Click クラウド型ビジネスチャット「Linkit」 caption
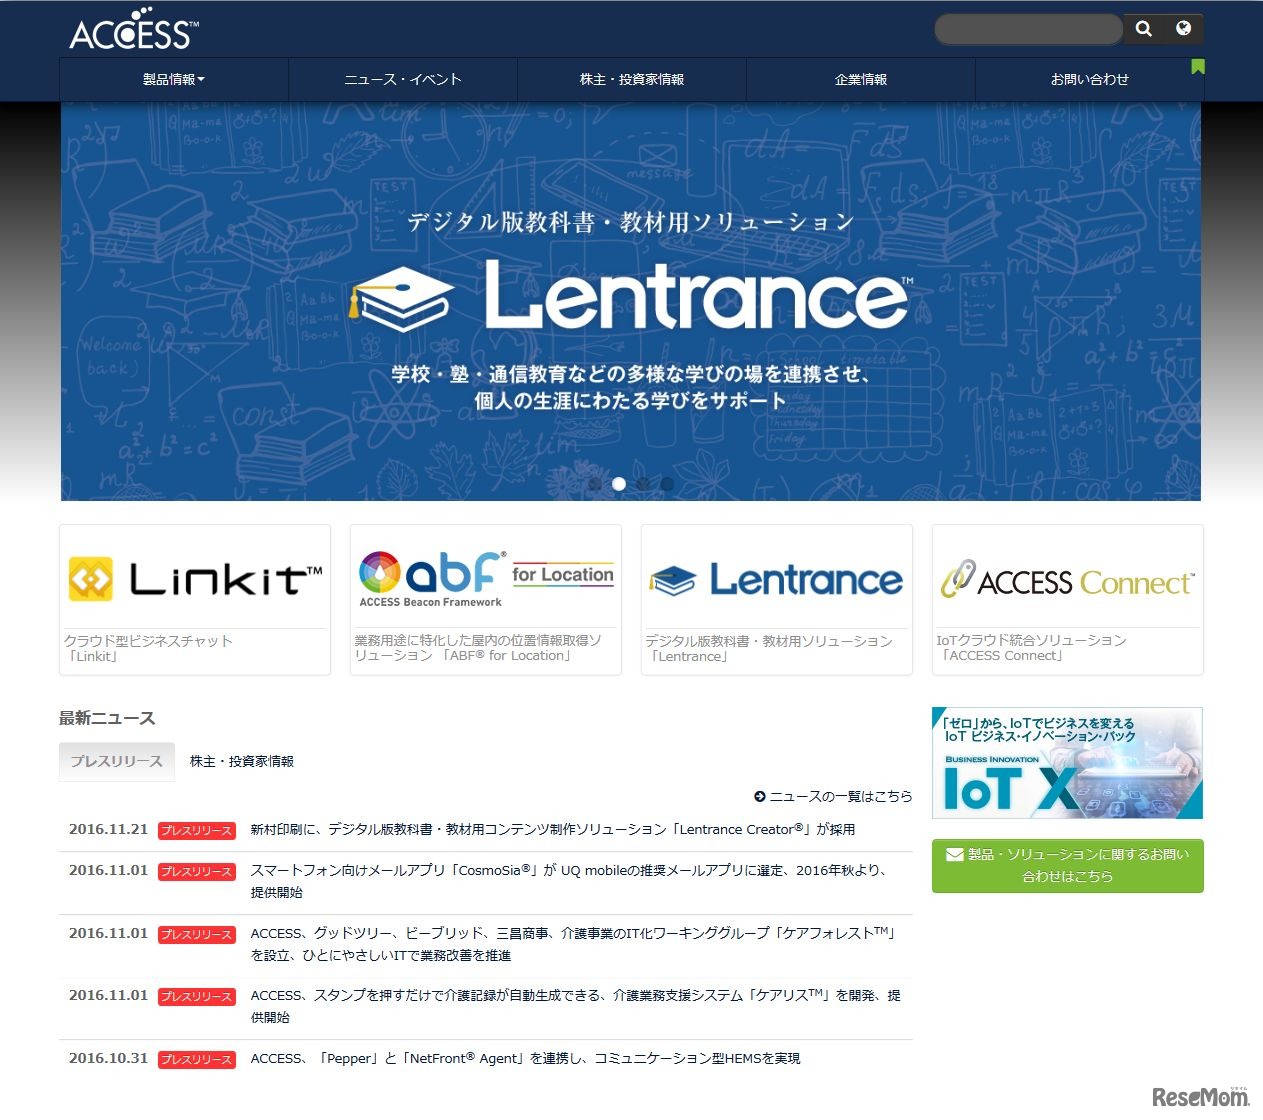The width and height of the screenshot is (1263, 1120). pos(148,648)
